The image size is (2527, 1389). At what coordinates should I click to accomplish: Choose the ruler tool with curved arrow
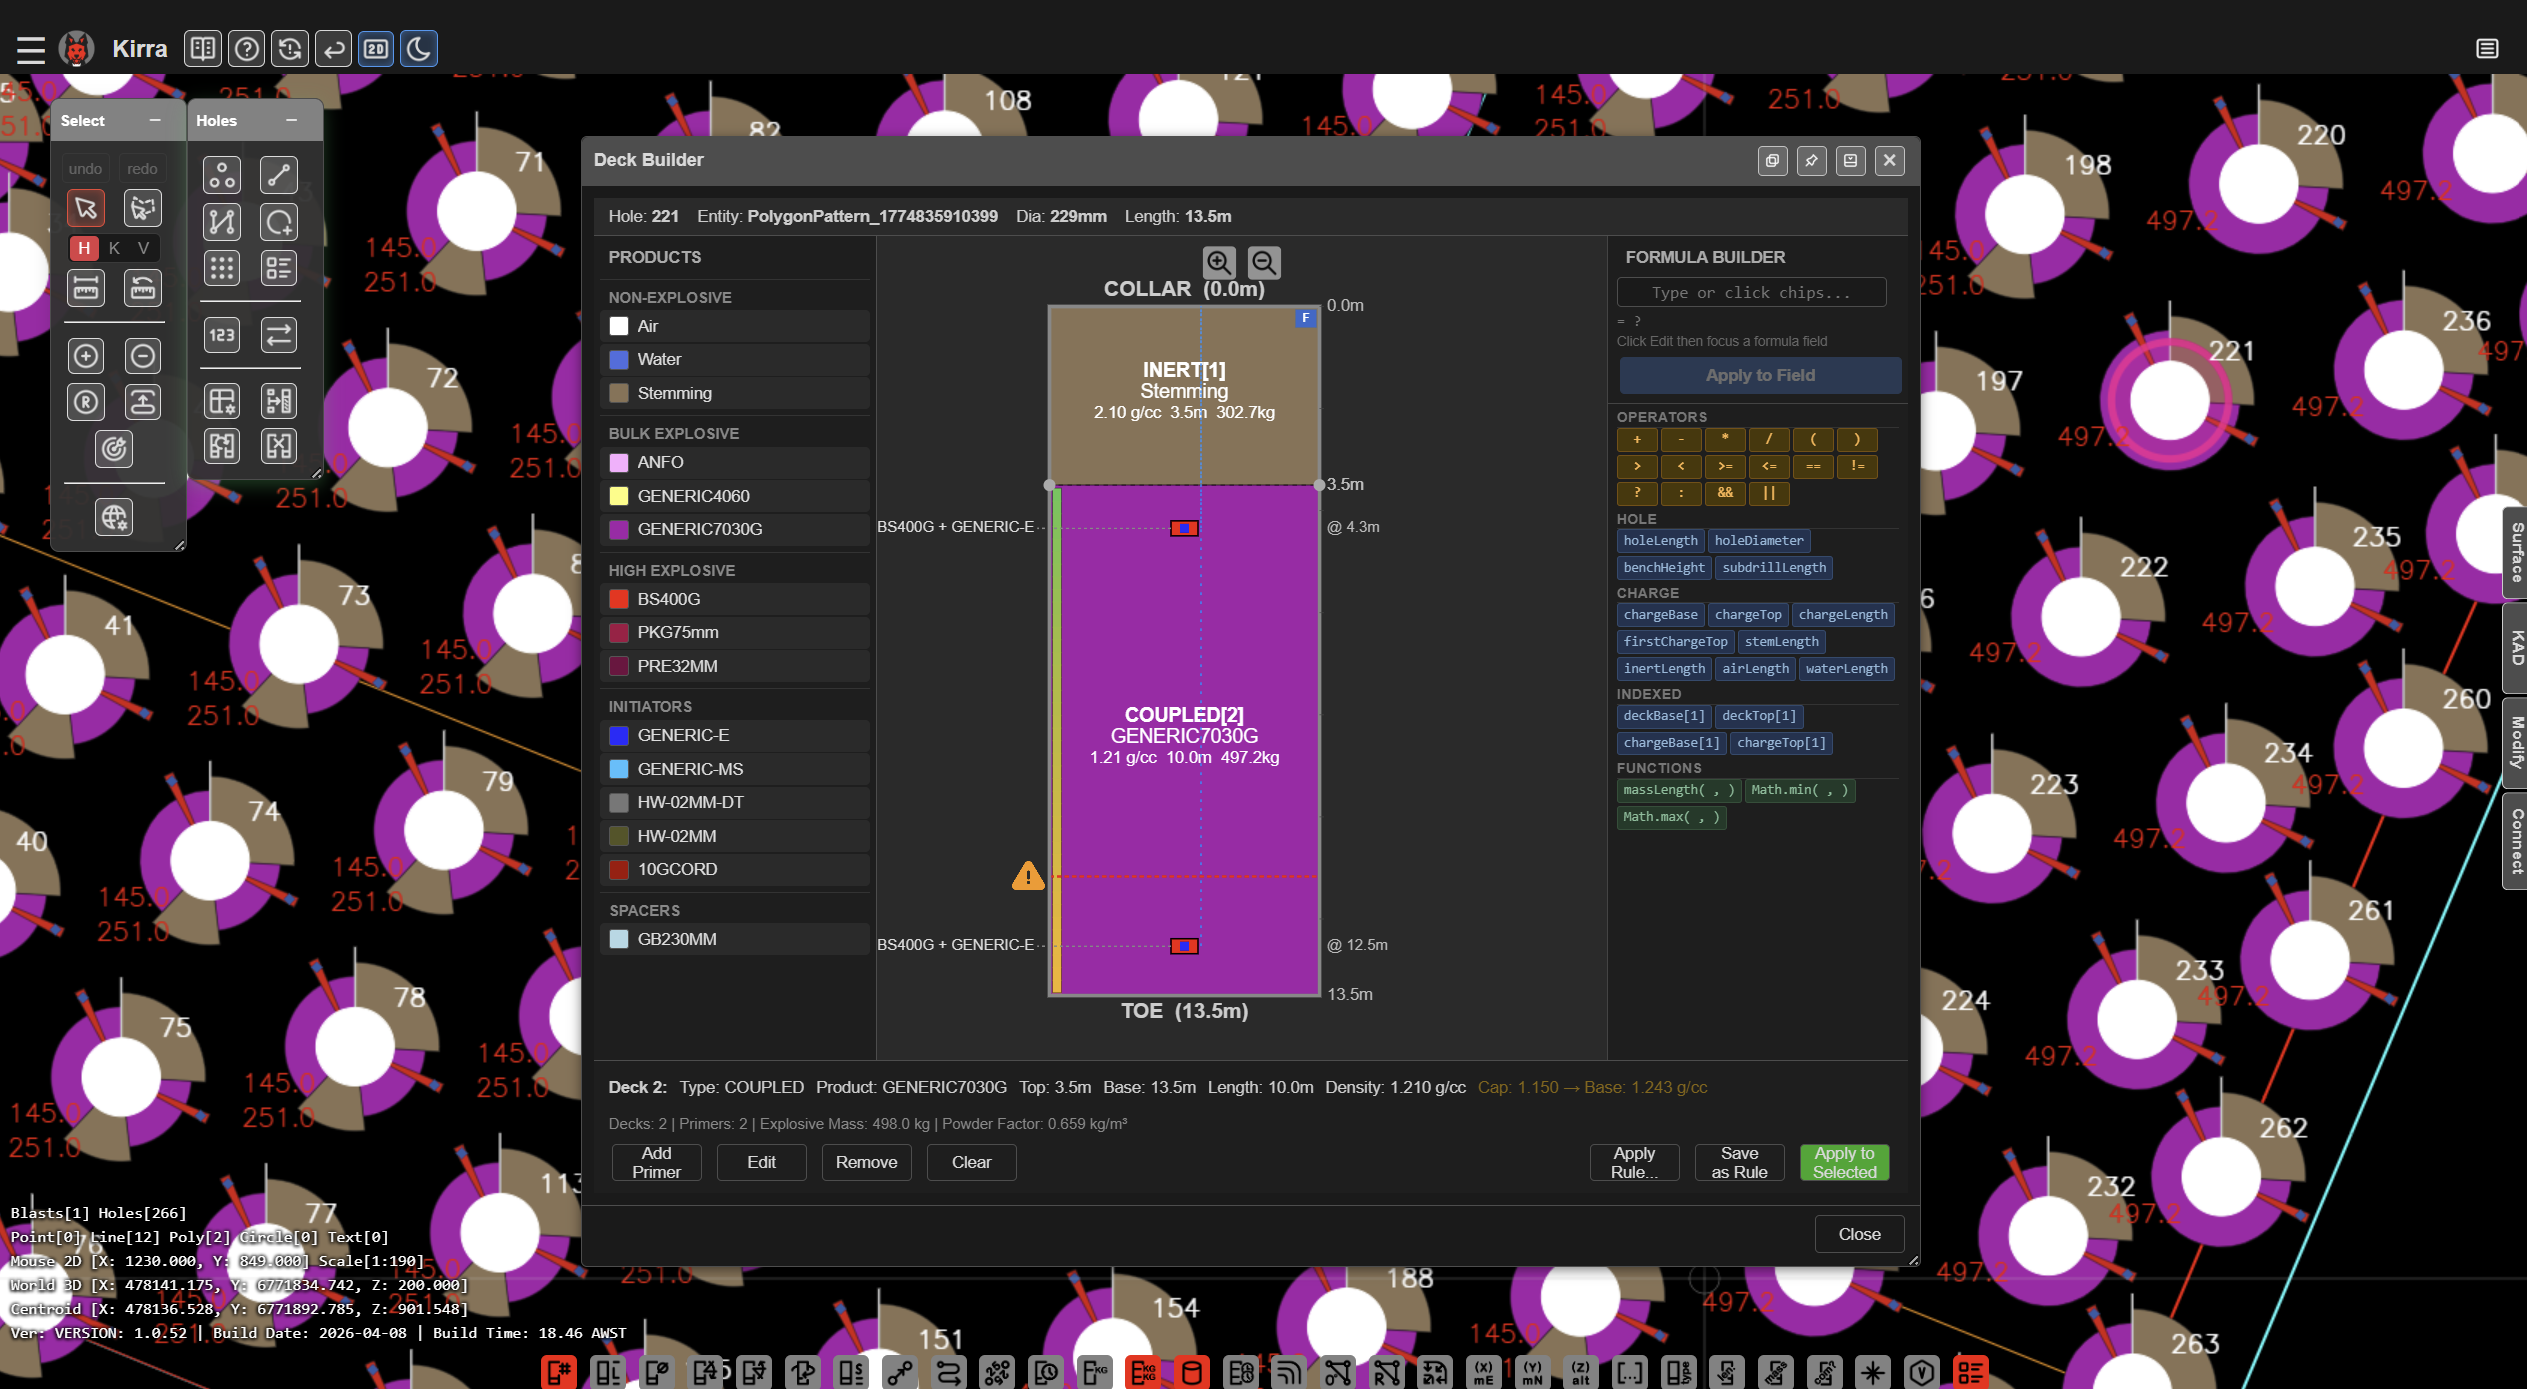(x=143, y=288)
